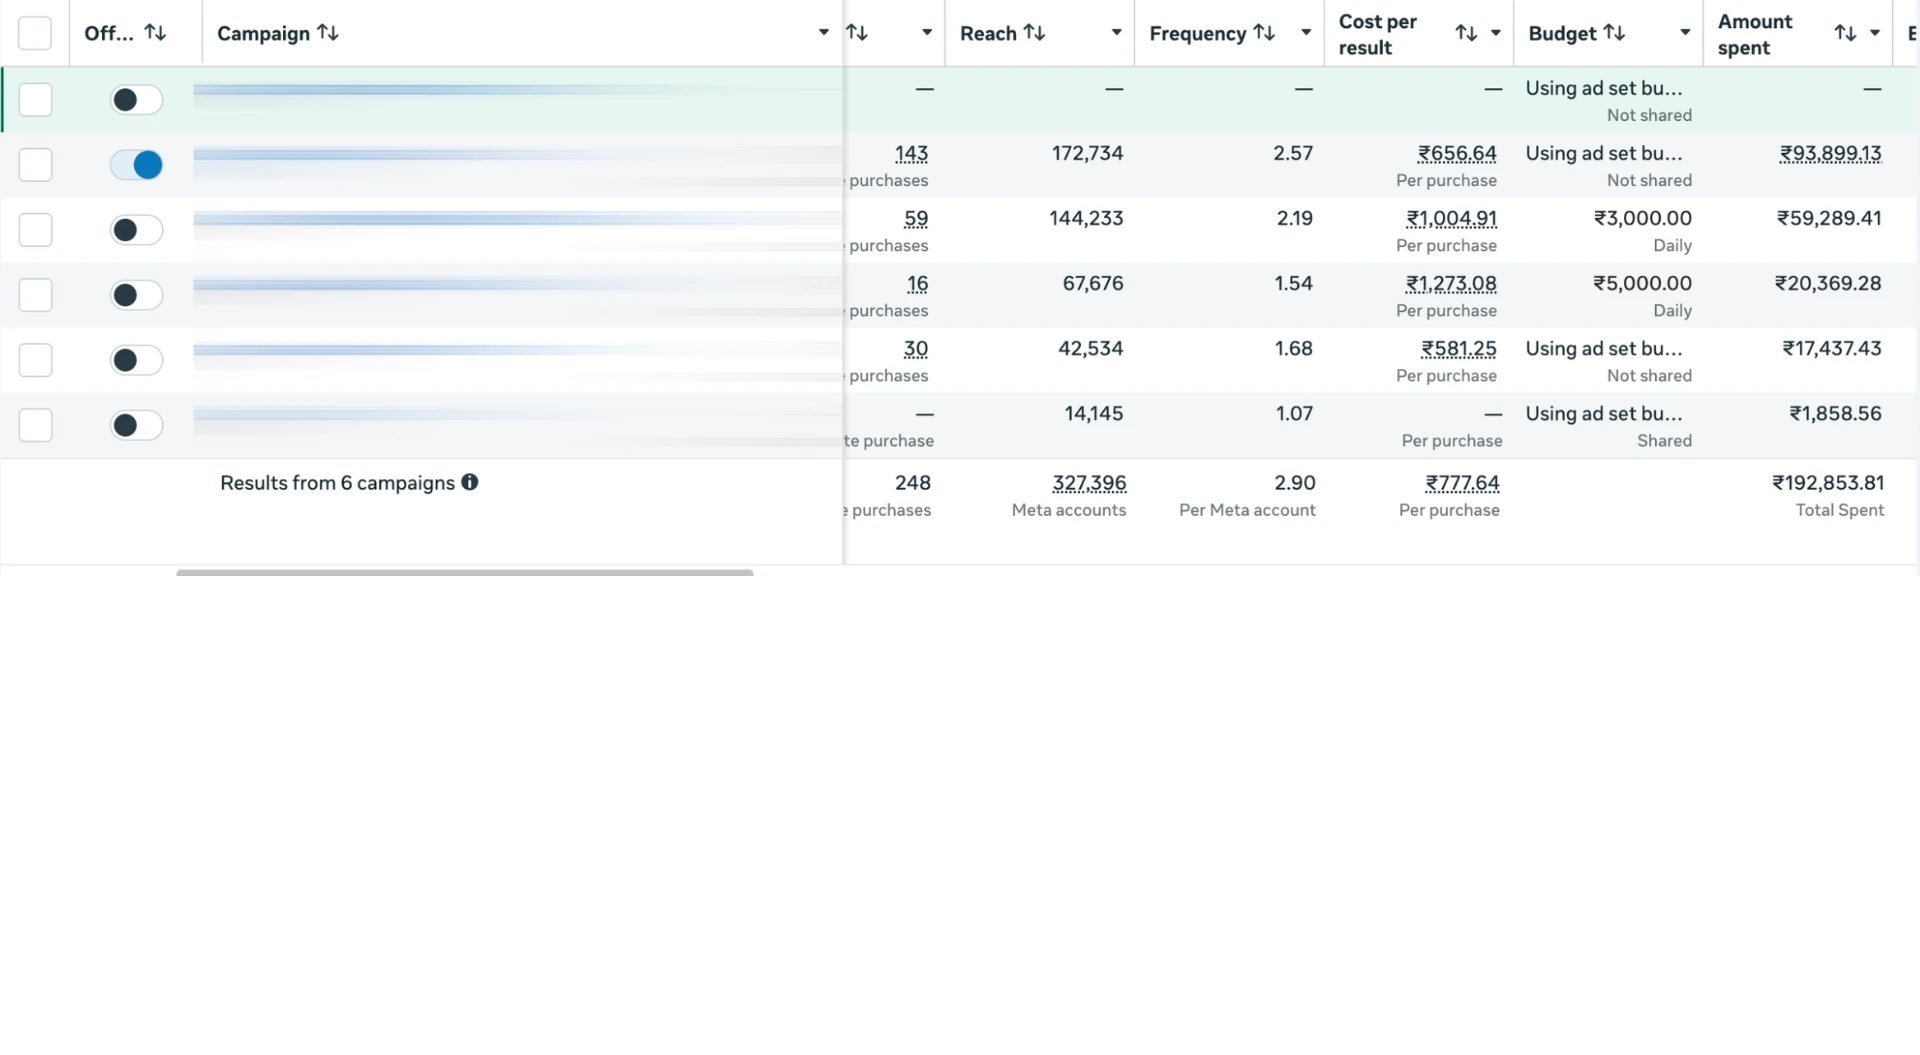Screen dimensions: 1920x1055
Task: Sort campaigns by name using Campaign arrows
Action: pyautogui.click(x=328, y=33)
